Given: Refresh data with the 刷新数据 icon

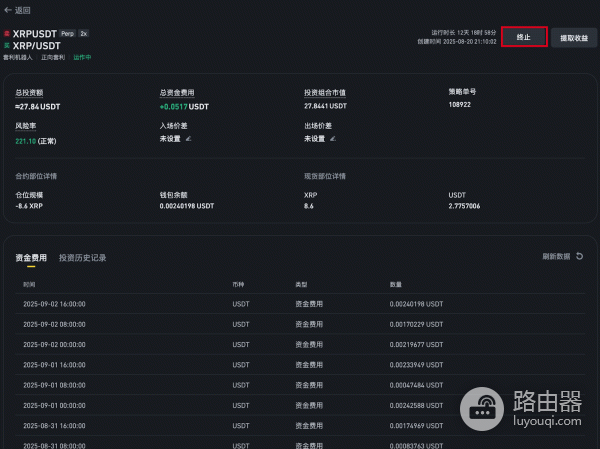Looking at the screenshot, I should 579,256.
